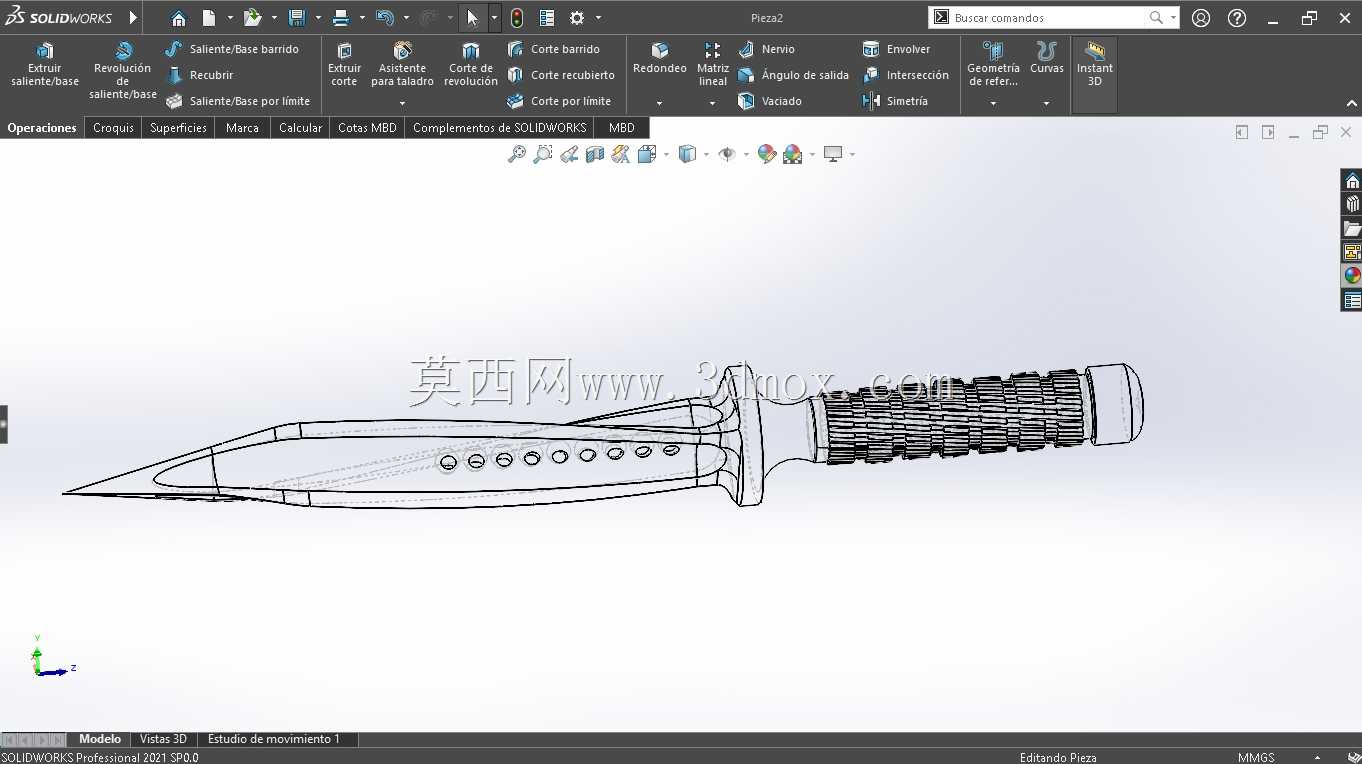Expand SOLIDWORKS main menu arrow
Viewport: 1362px width, 764px height.
click(133, 18)
